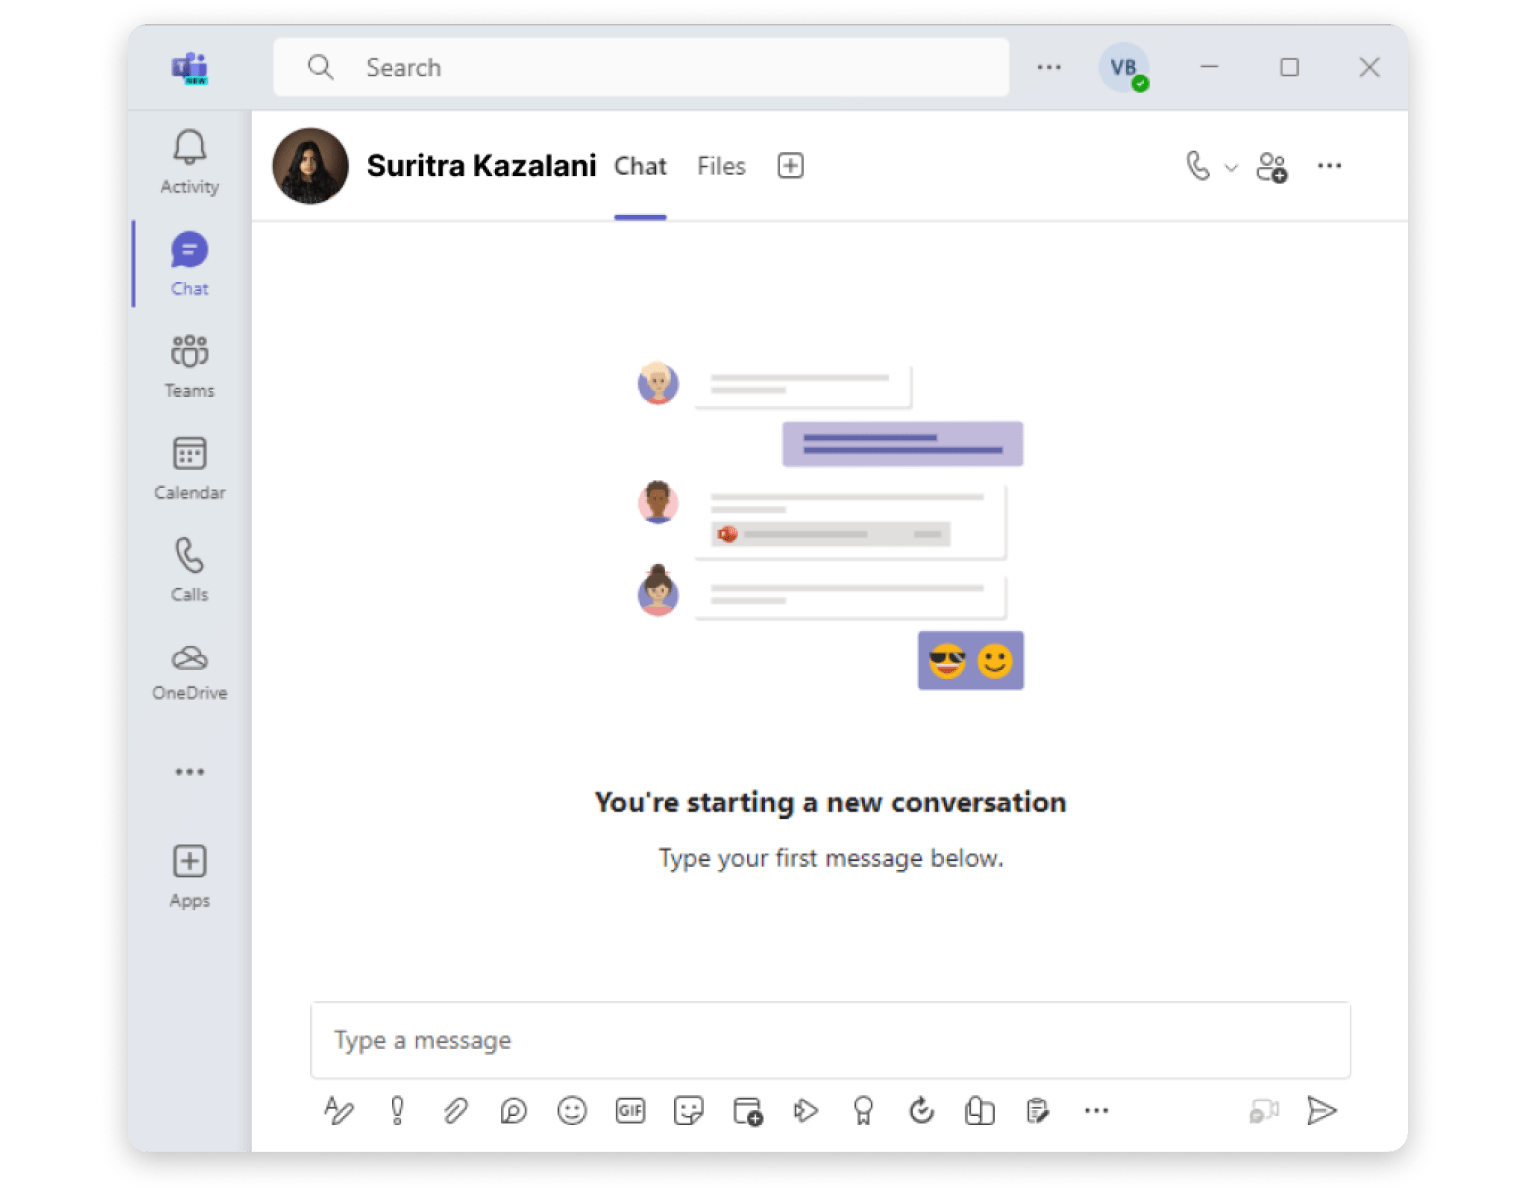Select the Chat tab in the header
This screenshot has height=1192, width=1536.
pos(640,166)
